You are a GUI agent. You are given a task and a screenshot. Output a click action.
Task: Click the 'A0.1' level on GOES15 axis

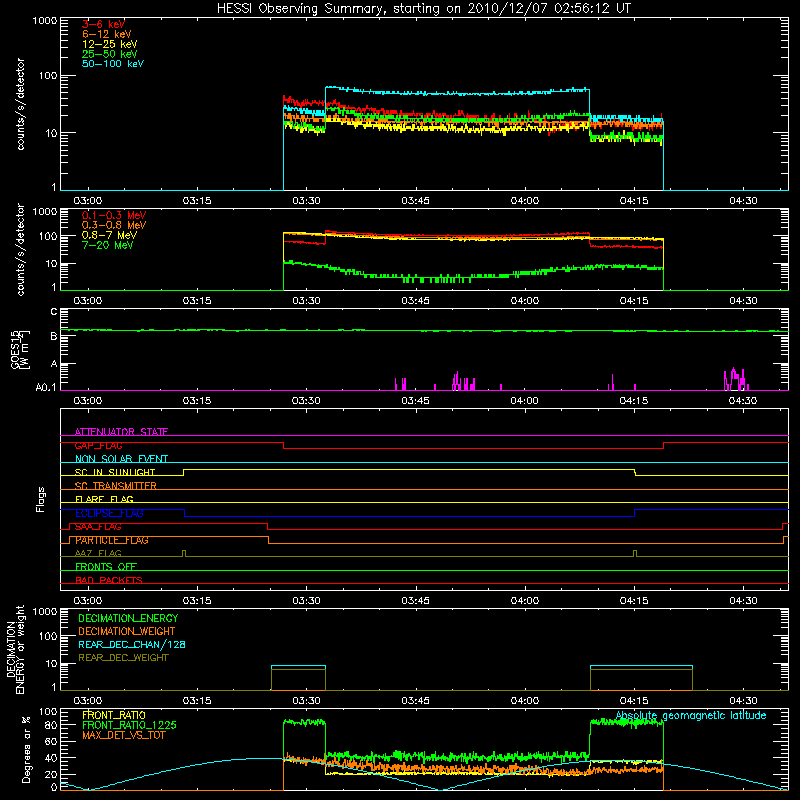tap(46, 388)
